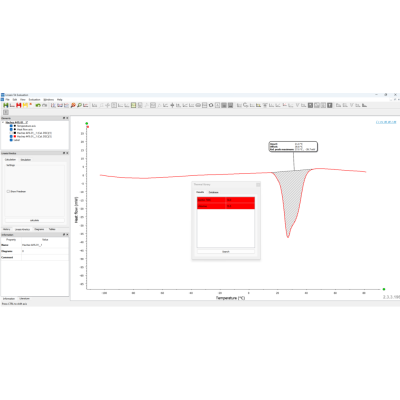The width and height of the screenshot is (400, 400).
Task: Select the first red row in results list
Action: [x=226, y=200]
